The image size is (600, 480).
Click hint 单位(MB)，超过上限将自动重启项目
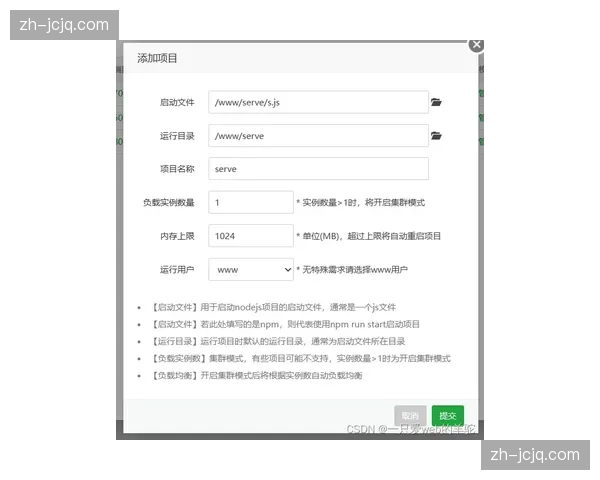pos(368,236)
